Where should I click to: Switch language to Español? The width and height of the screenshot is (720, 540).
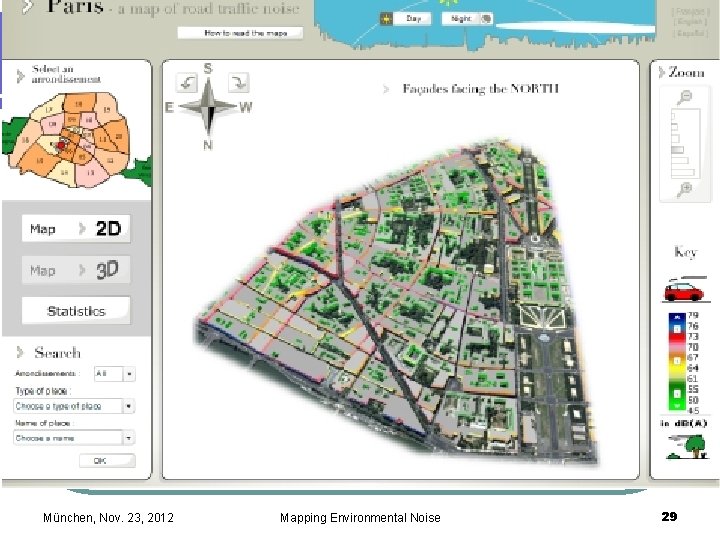coord(690,33)
